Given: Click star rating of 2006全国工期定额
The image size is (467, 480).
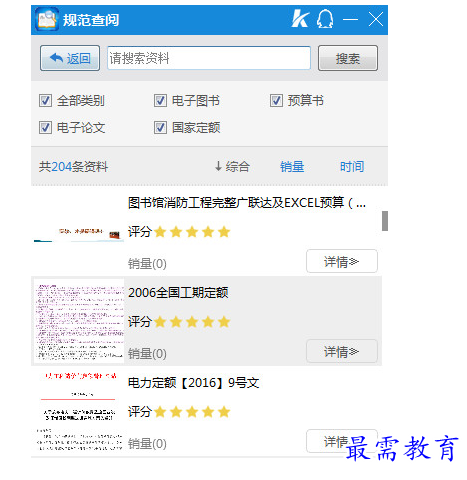Looking at the screenshot, I should [x=192, y=322].
